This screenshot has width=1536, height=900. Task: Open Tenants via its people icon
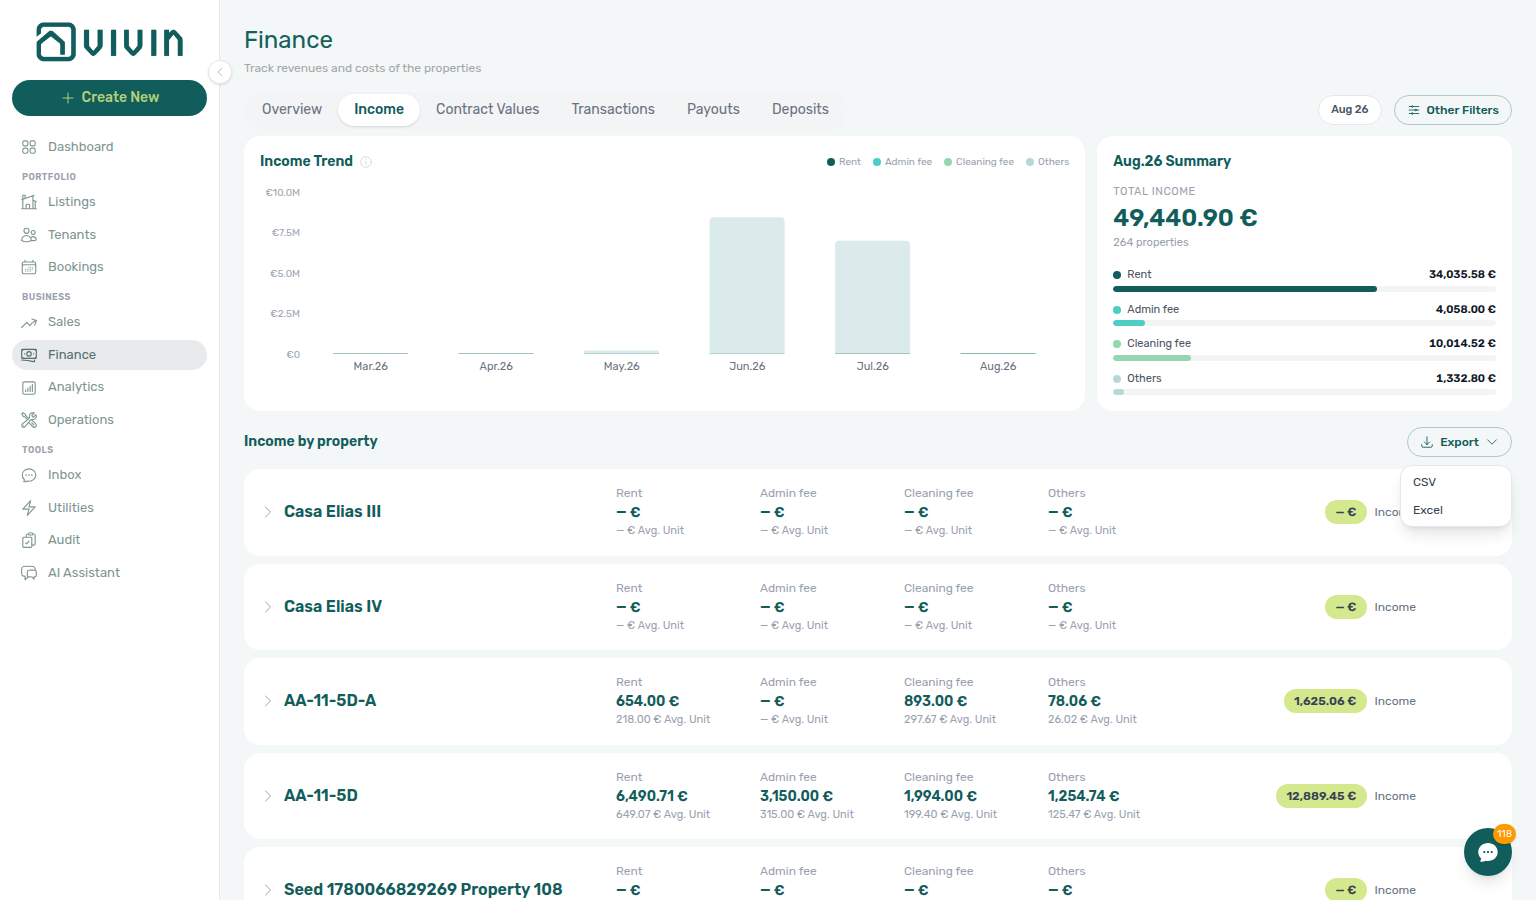[x=29, y=235]
